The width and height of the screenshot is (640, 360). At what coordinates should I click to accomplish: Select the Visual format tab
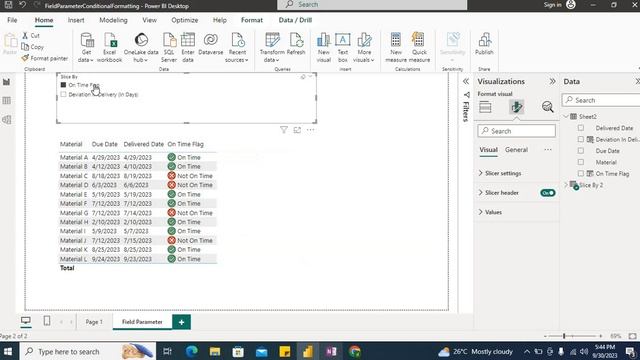click(x=488, y=150)
